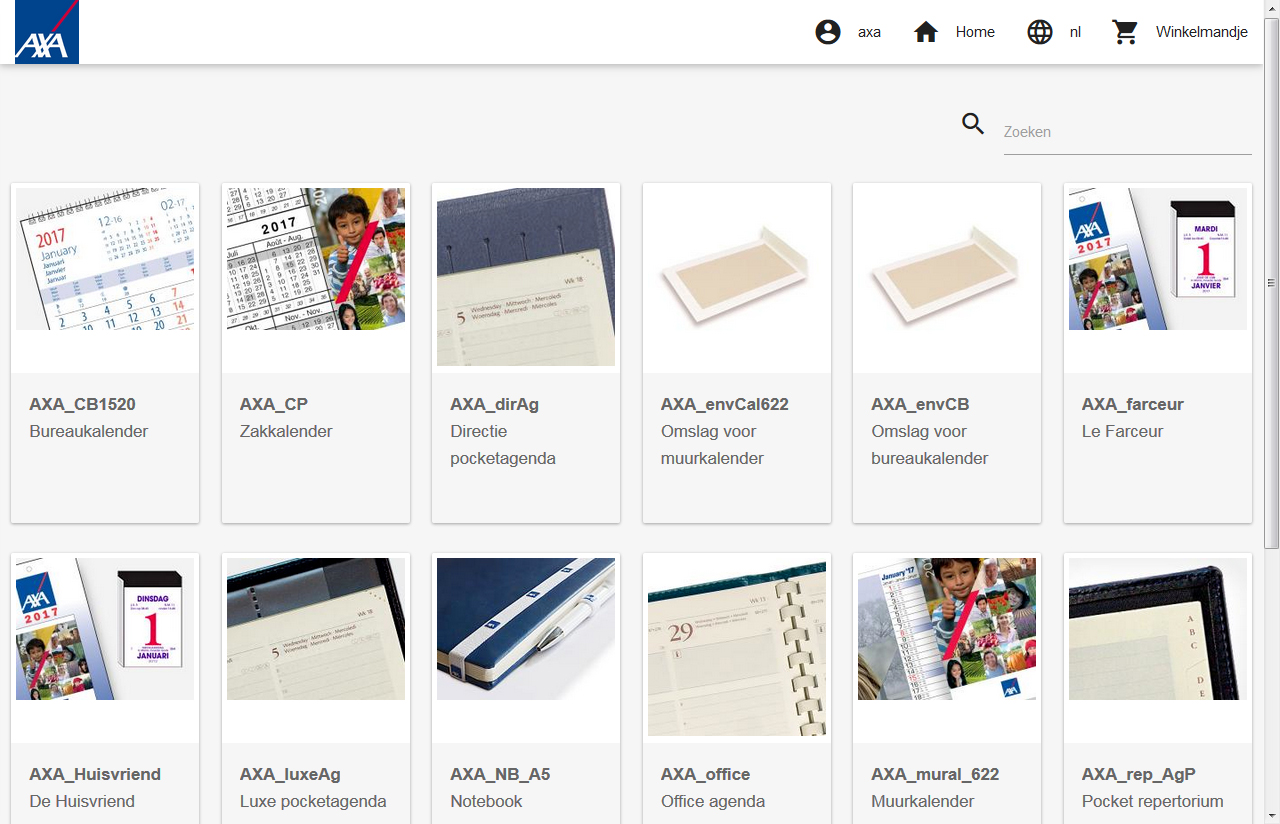Screen dimensions: 1280x824
Task: Click the AXA_luxeAg product title
Action: click(x=291, y=774)
